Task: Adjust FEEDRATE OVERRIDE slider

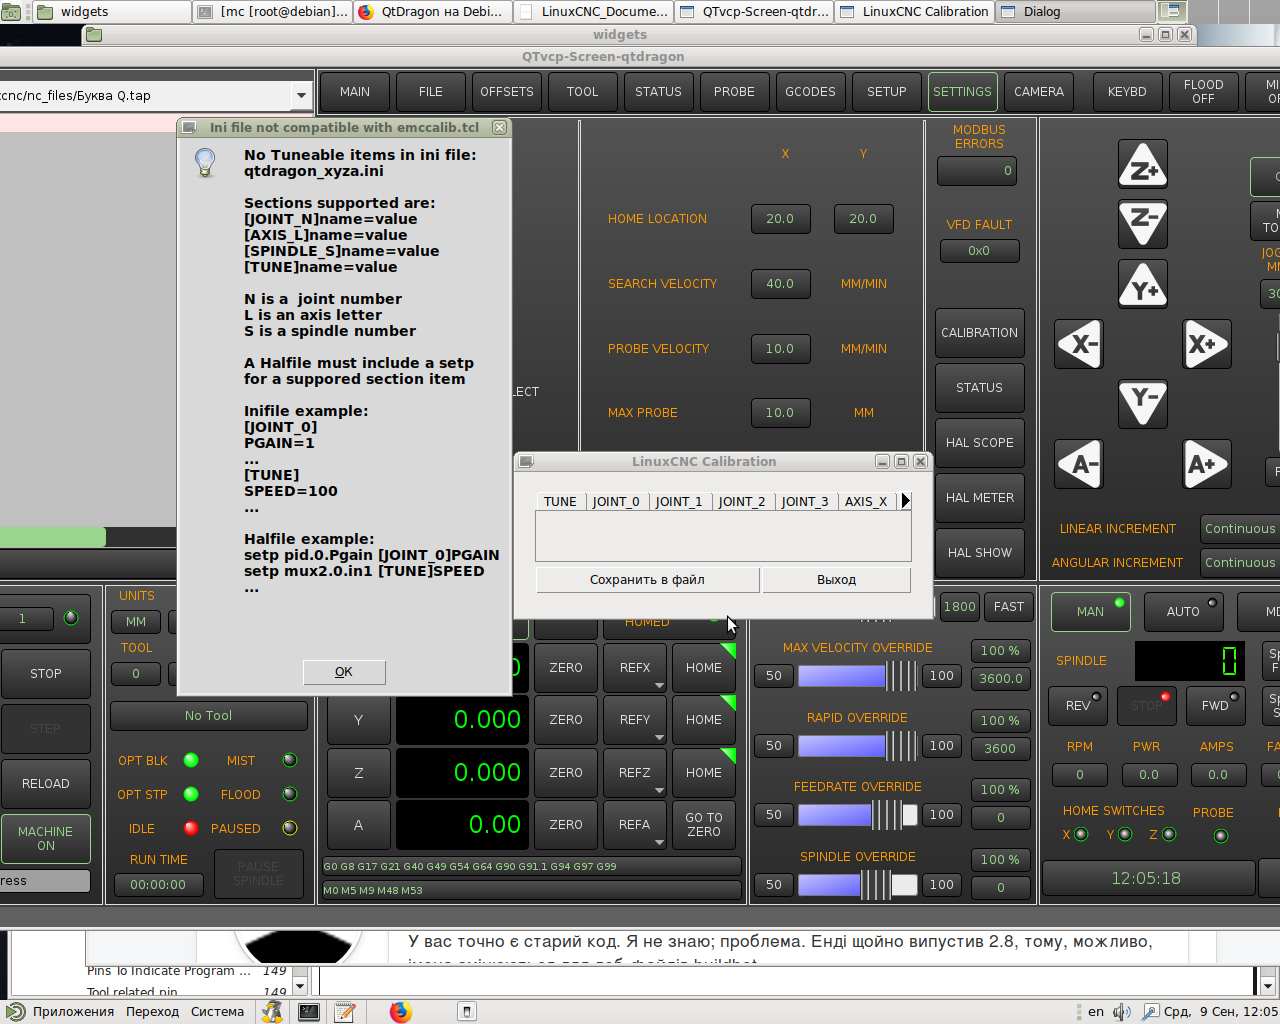Action: [x=858, y=815]
